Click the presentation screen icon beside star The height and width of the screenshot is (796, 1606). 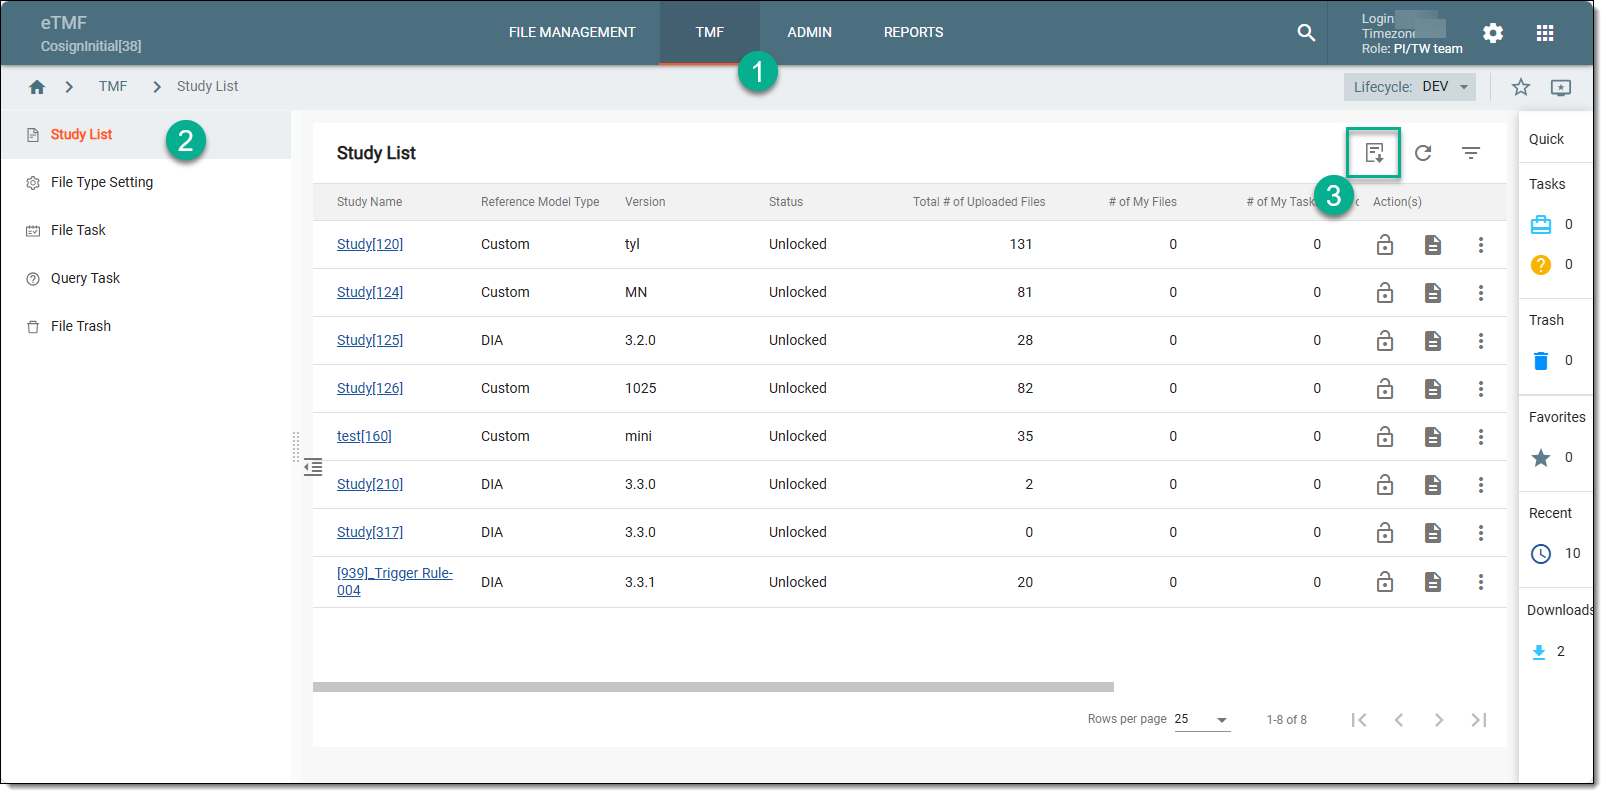[1561, 87]
